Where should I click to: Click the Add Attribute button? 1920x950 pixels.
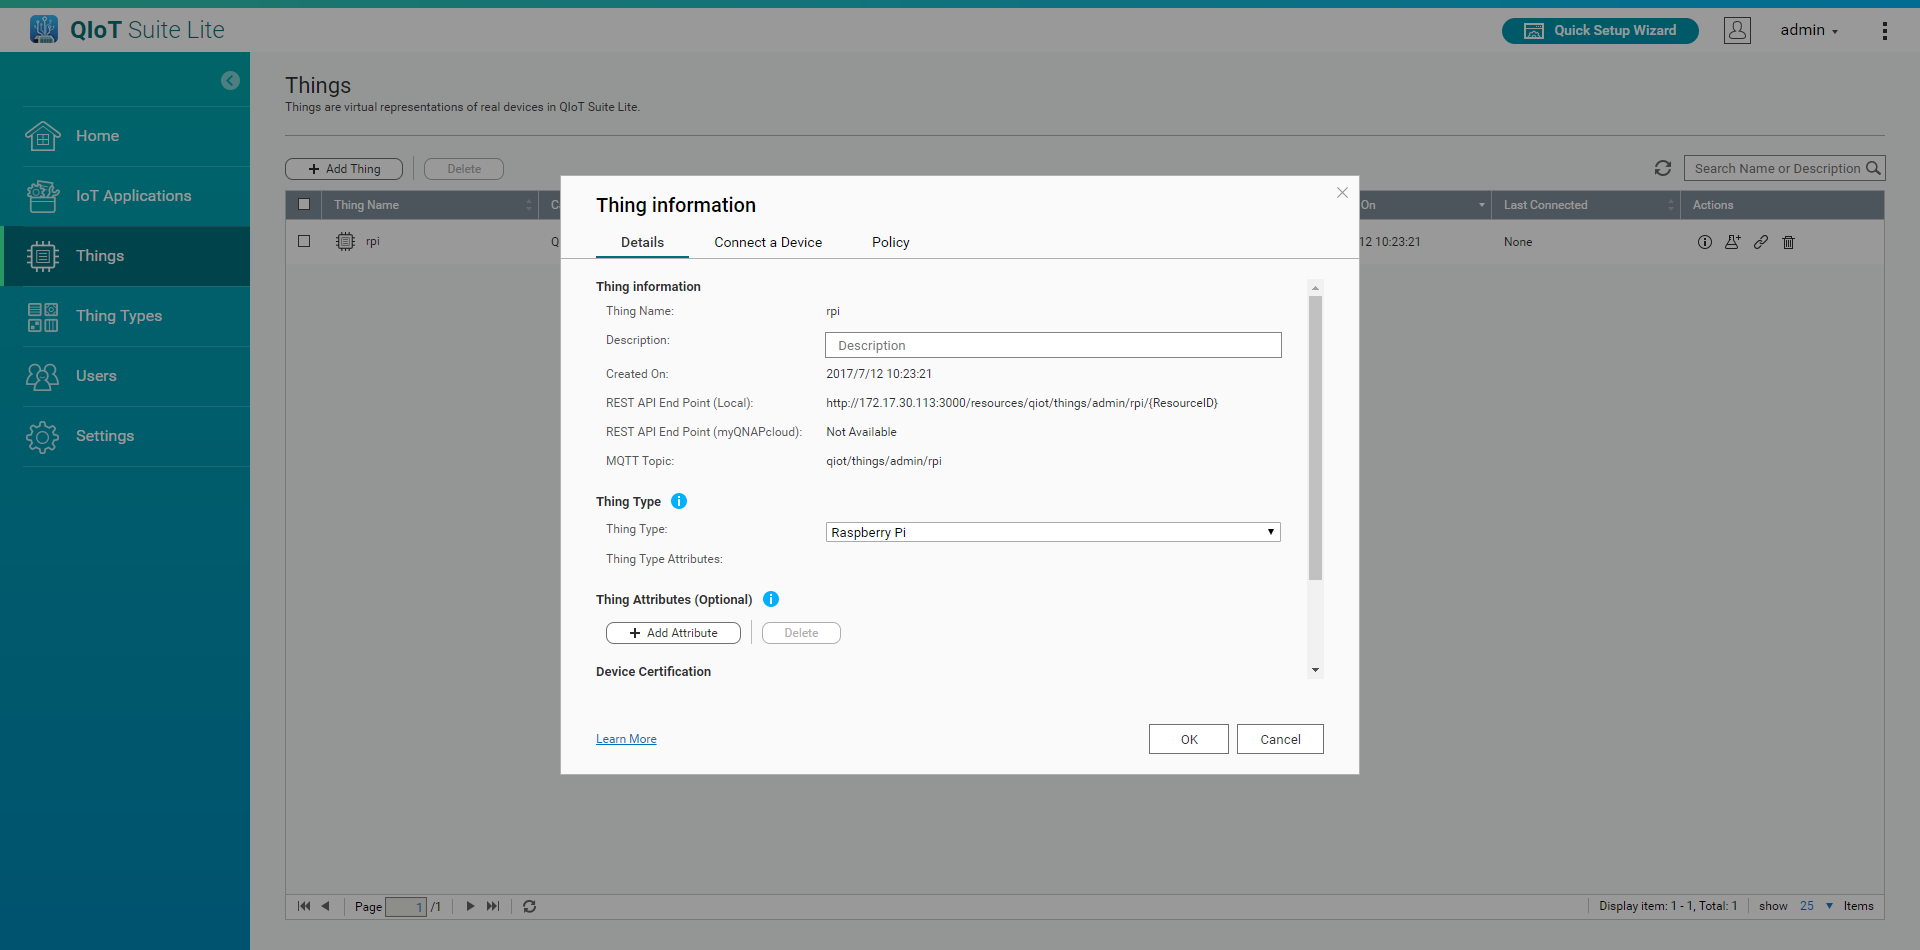(673, 633)
